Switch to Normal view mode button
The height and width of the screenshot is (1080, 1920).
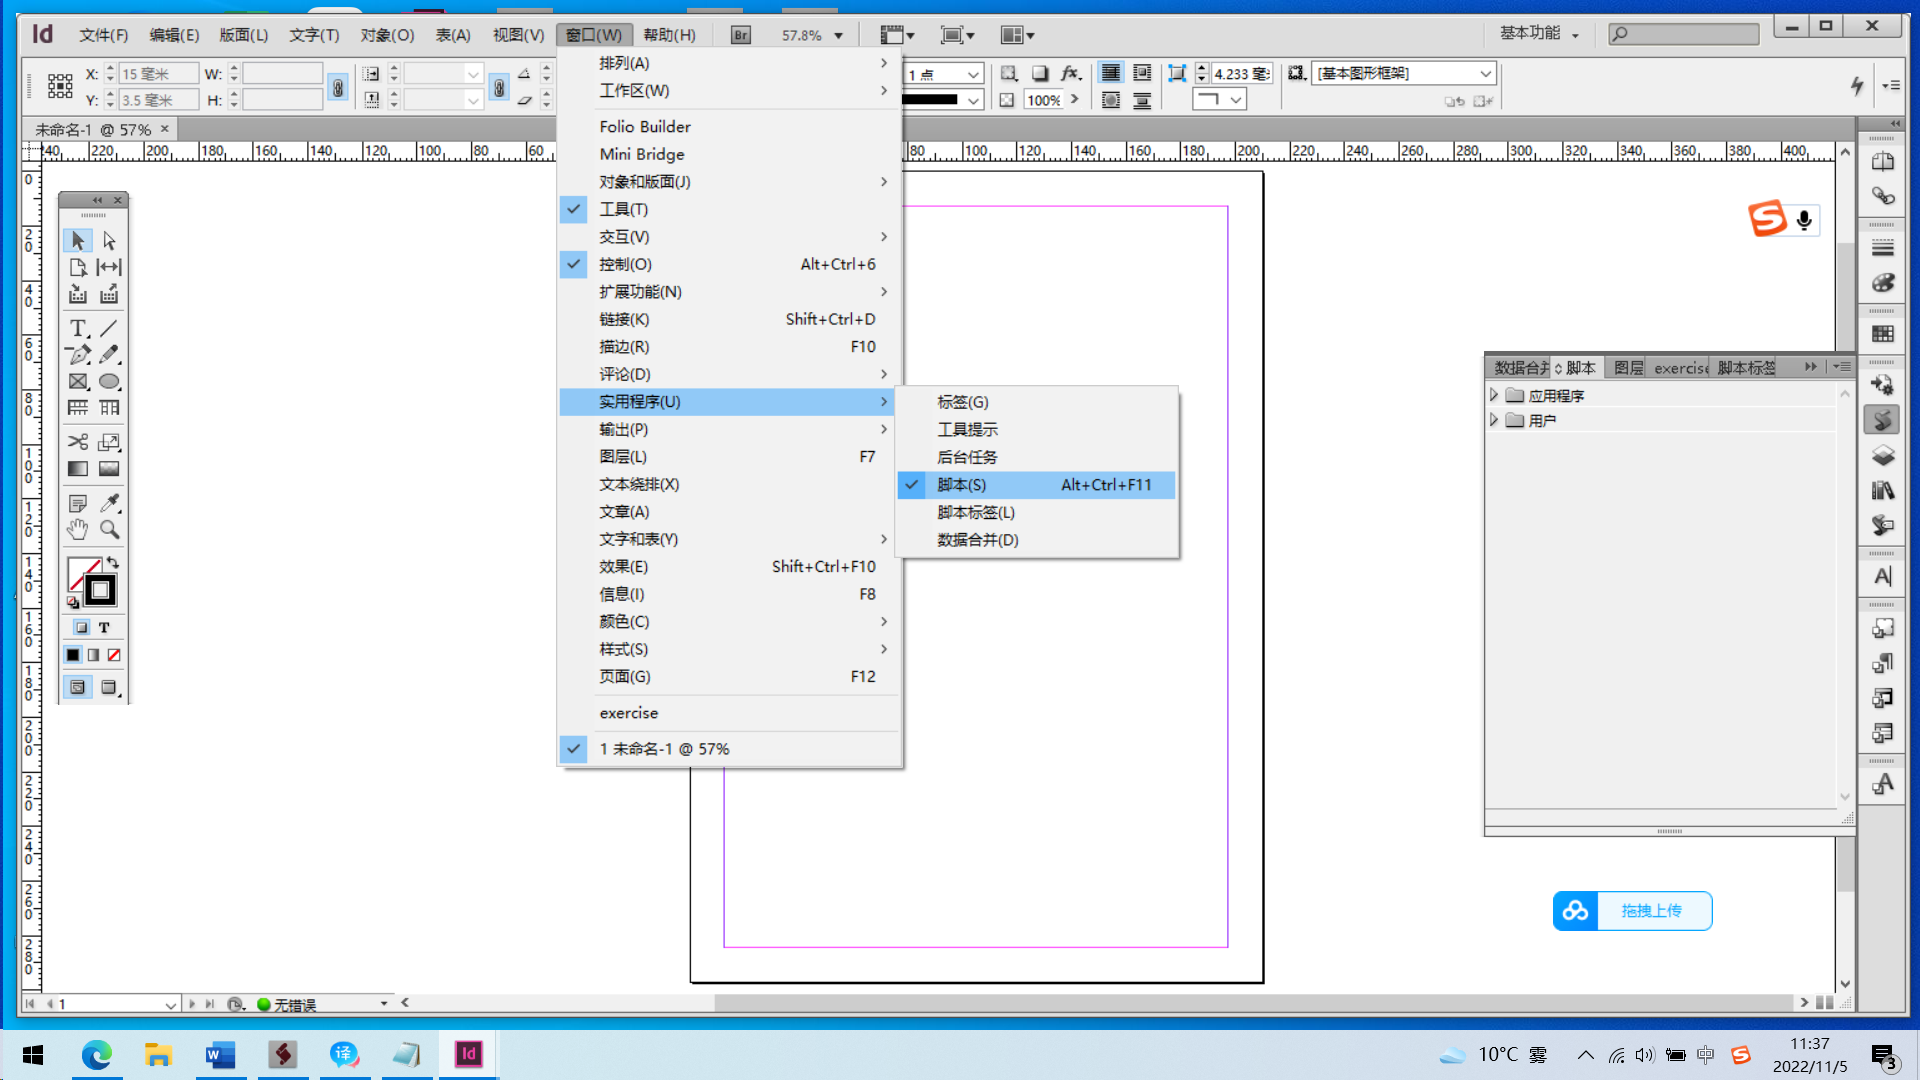pos(78,688)
